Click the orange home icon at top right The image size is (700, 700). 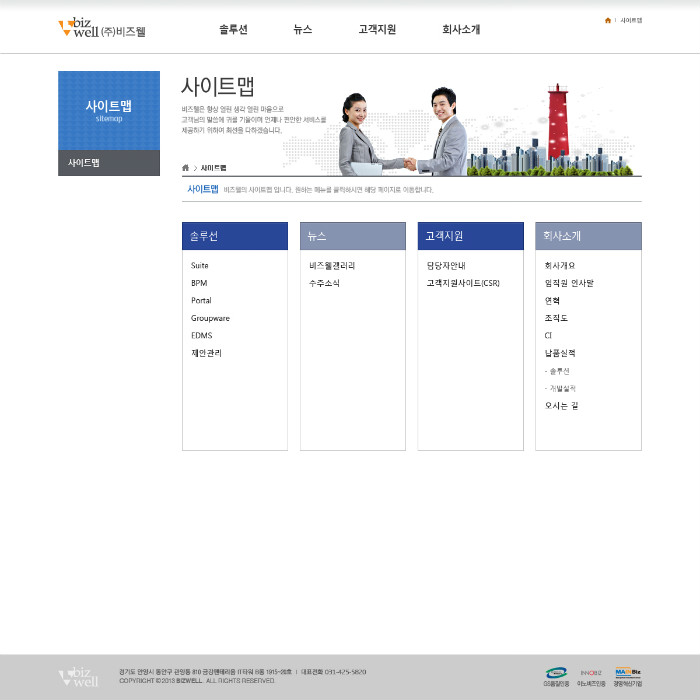coord(608,20)
